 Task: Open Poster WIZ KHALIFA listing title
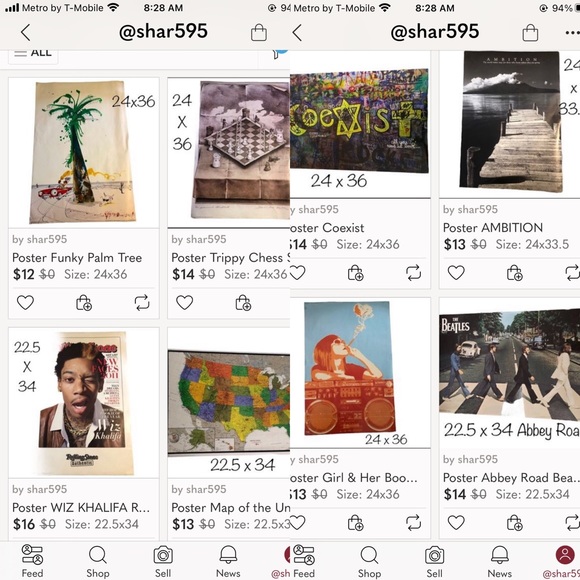tap(81, 508)
